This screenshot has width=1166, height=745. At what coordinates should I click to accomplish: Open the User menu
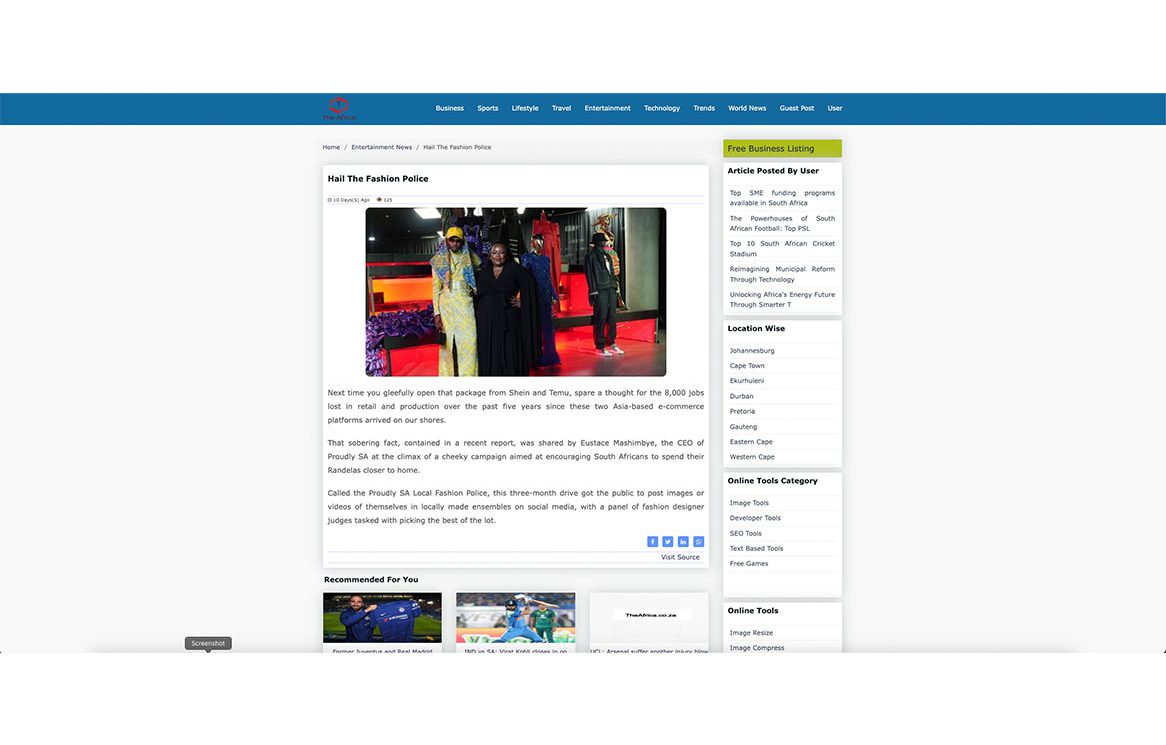tap(834, 108)
